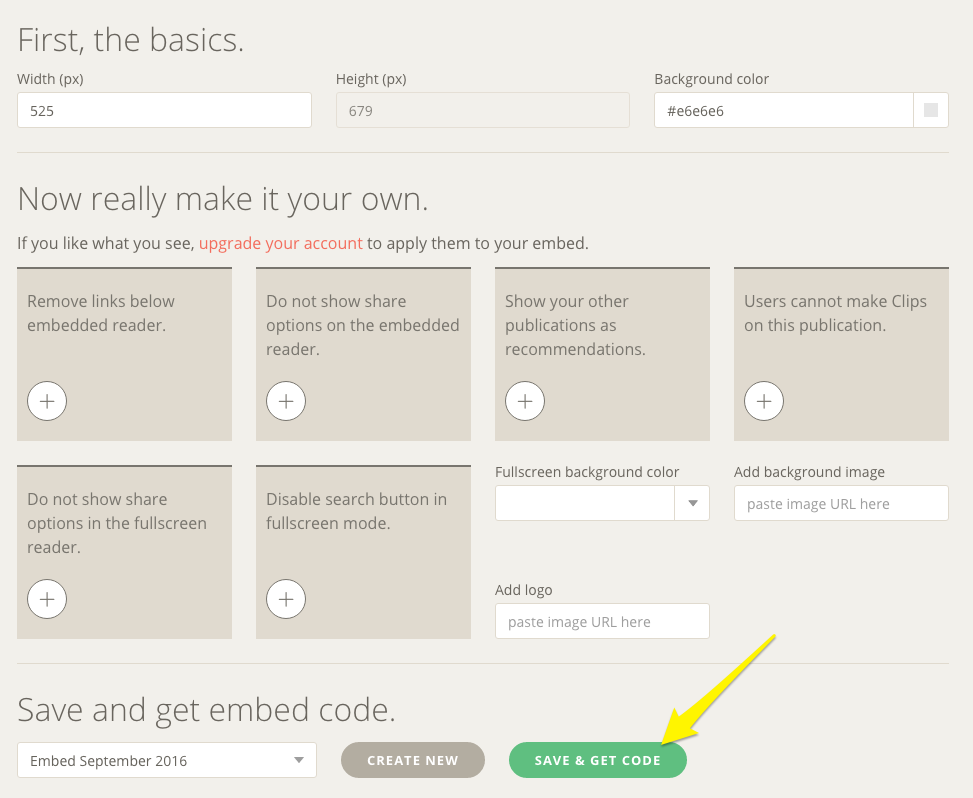Click the Width (px) input field
973x798 pixels.
[x=164, y=110]
